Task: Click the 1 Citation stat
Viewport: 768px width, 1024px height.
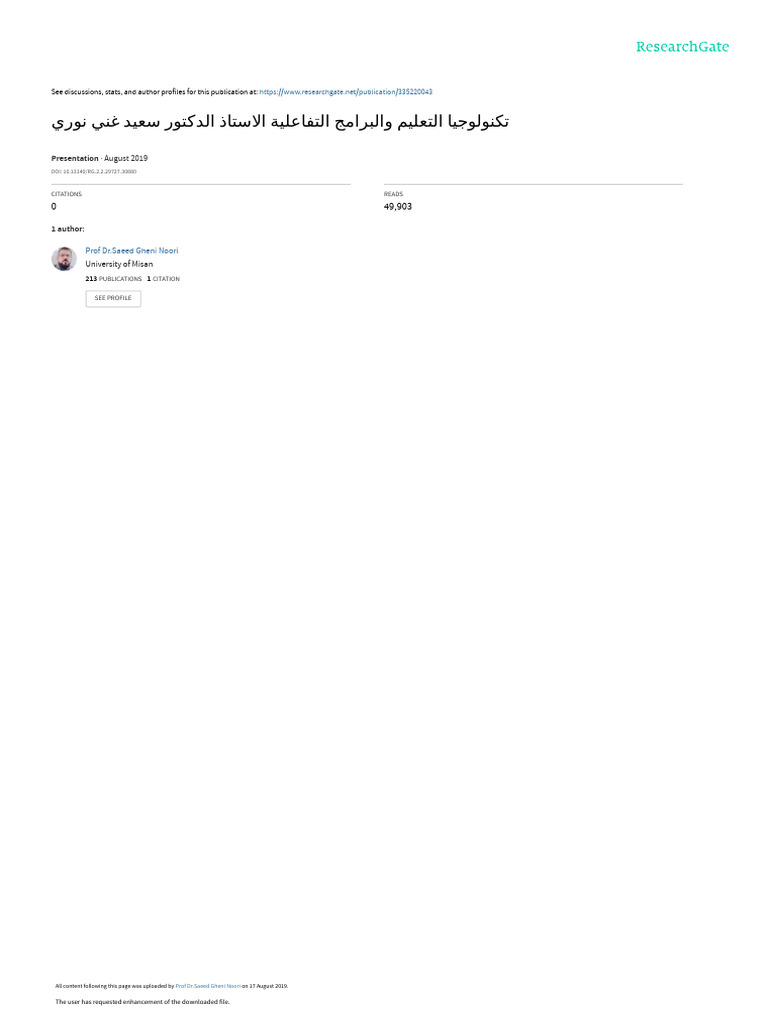Action: point(163,279)
